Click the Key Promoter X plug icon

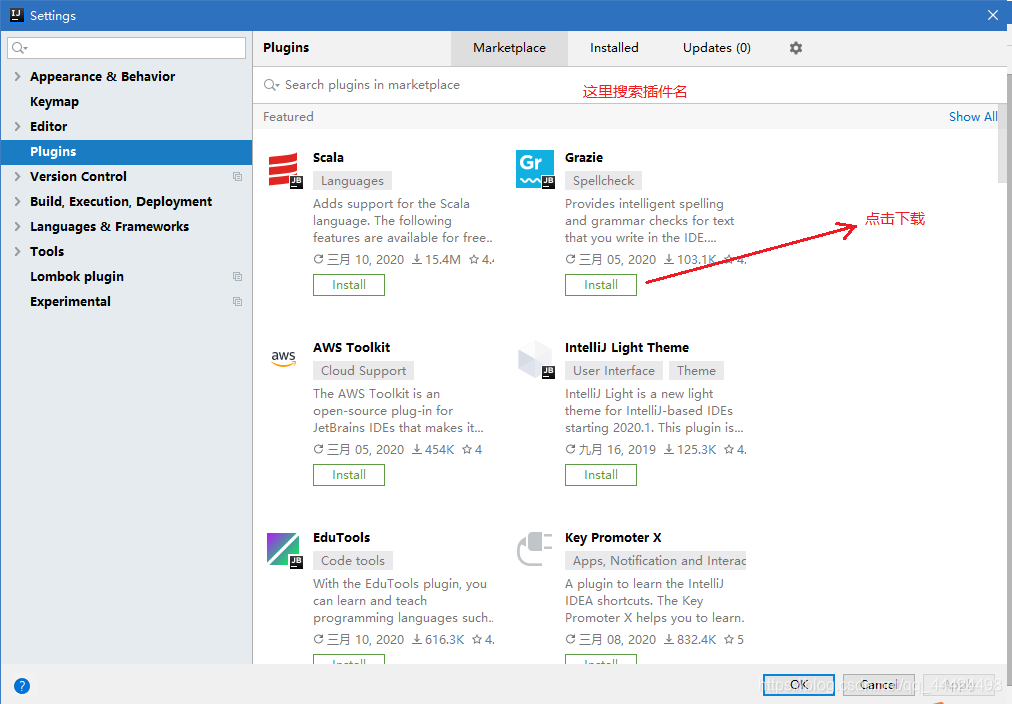(535, 548)
